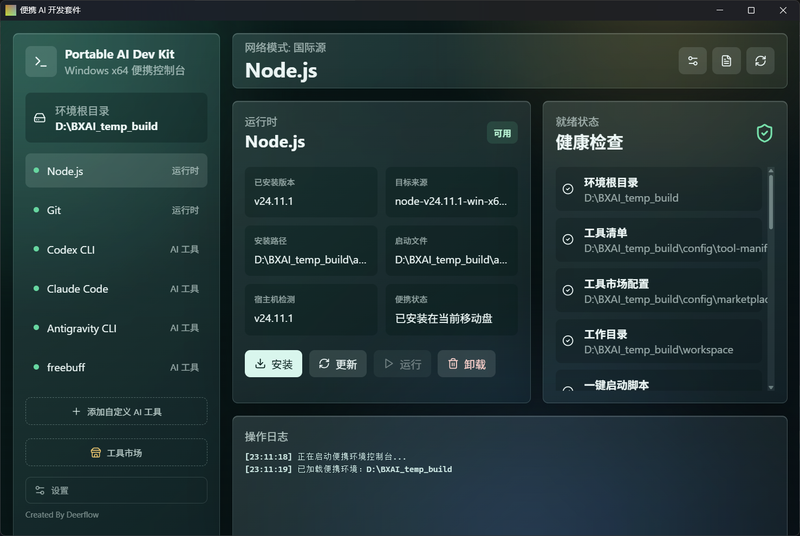Click the 环境根目录 path card in the sidebar
Image resolution: width=800 pixels, height=536 pixels.
click(116, 118)
